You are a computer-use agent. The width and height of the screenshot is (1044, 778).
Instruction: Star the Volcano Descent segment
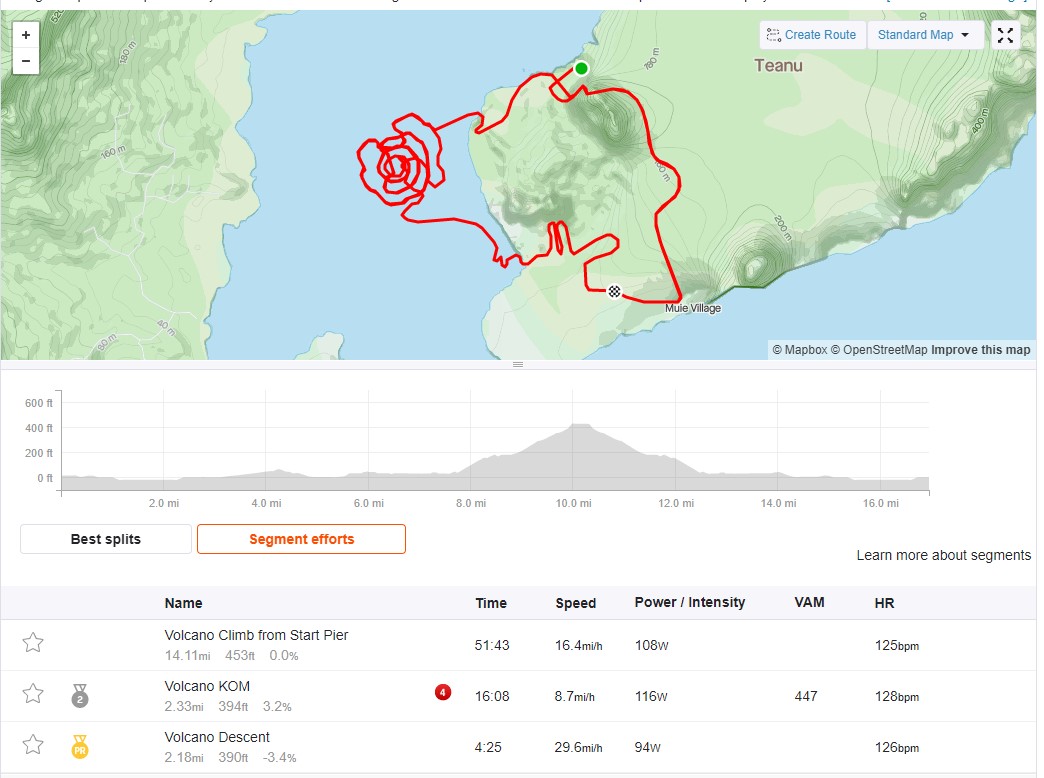pos(33,744)
